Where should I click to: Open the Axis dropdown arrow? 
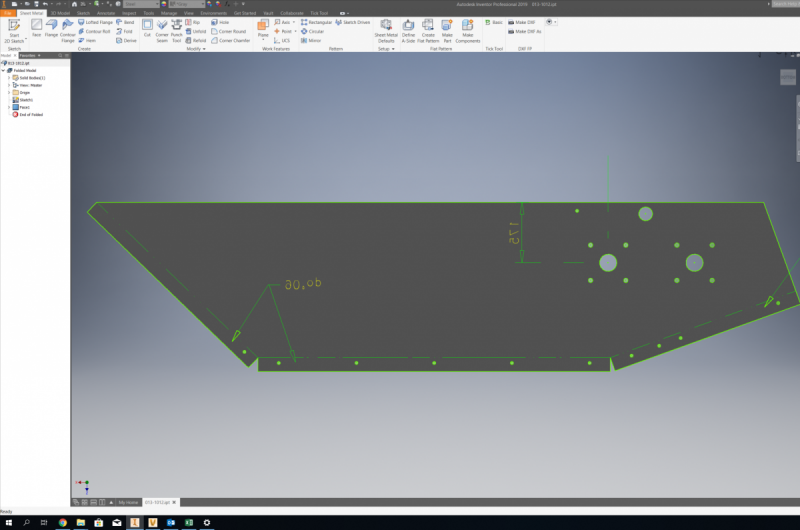coord(294,22)
